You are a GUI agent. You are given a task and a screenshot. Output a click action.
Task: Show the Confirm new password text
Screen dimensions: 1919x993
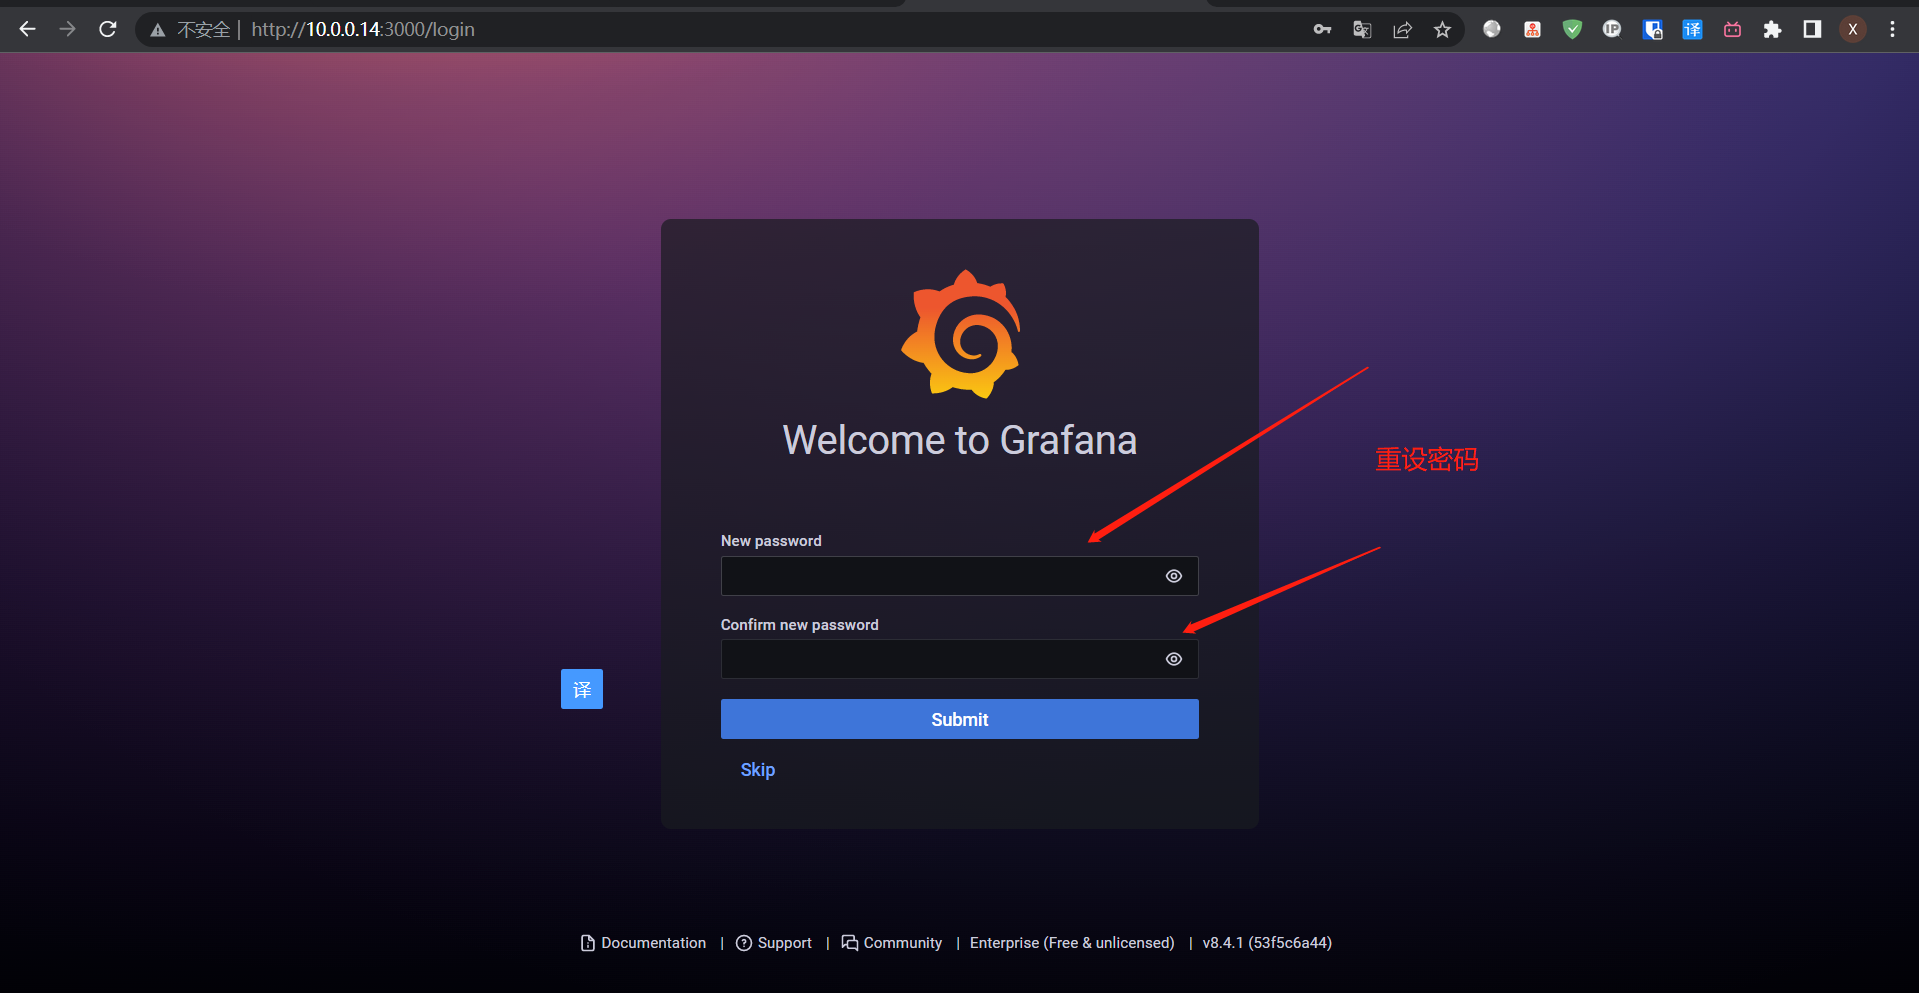(x=1174, y=659)
